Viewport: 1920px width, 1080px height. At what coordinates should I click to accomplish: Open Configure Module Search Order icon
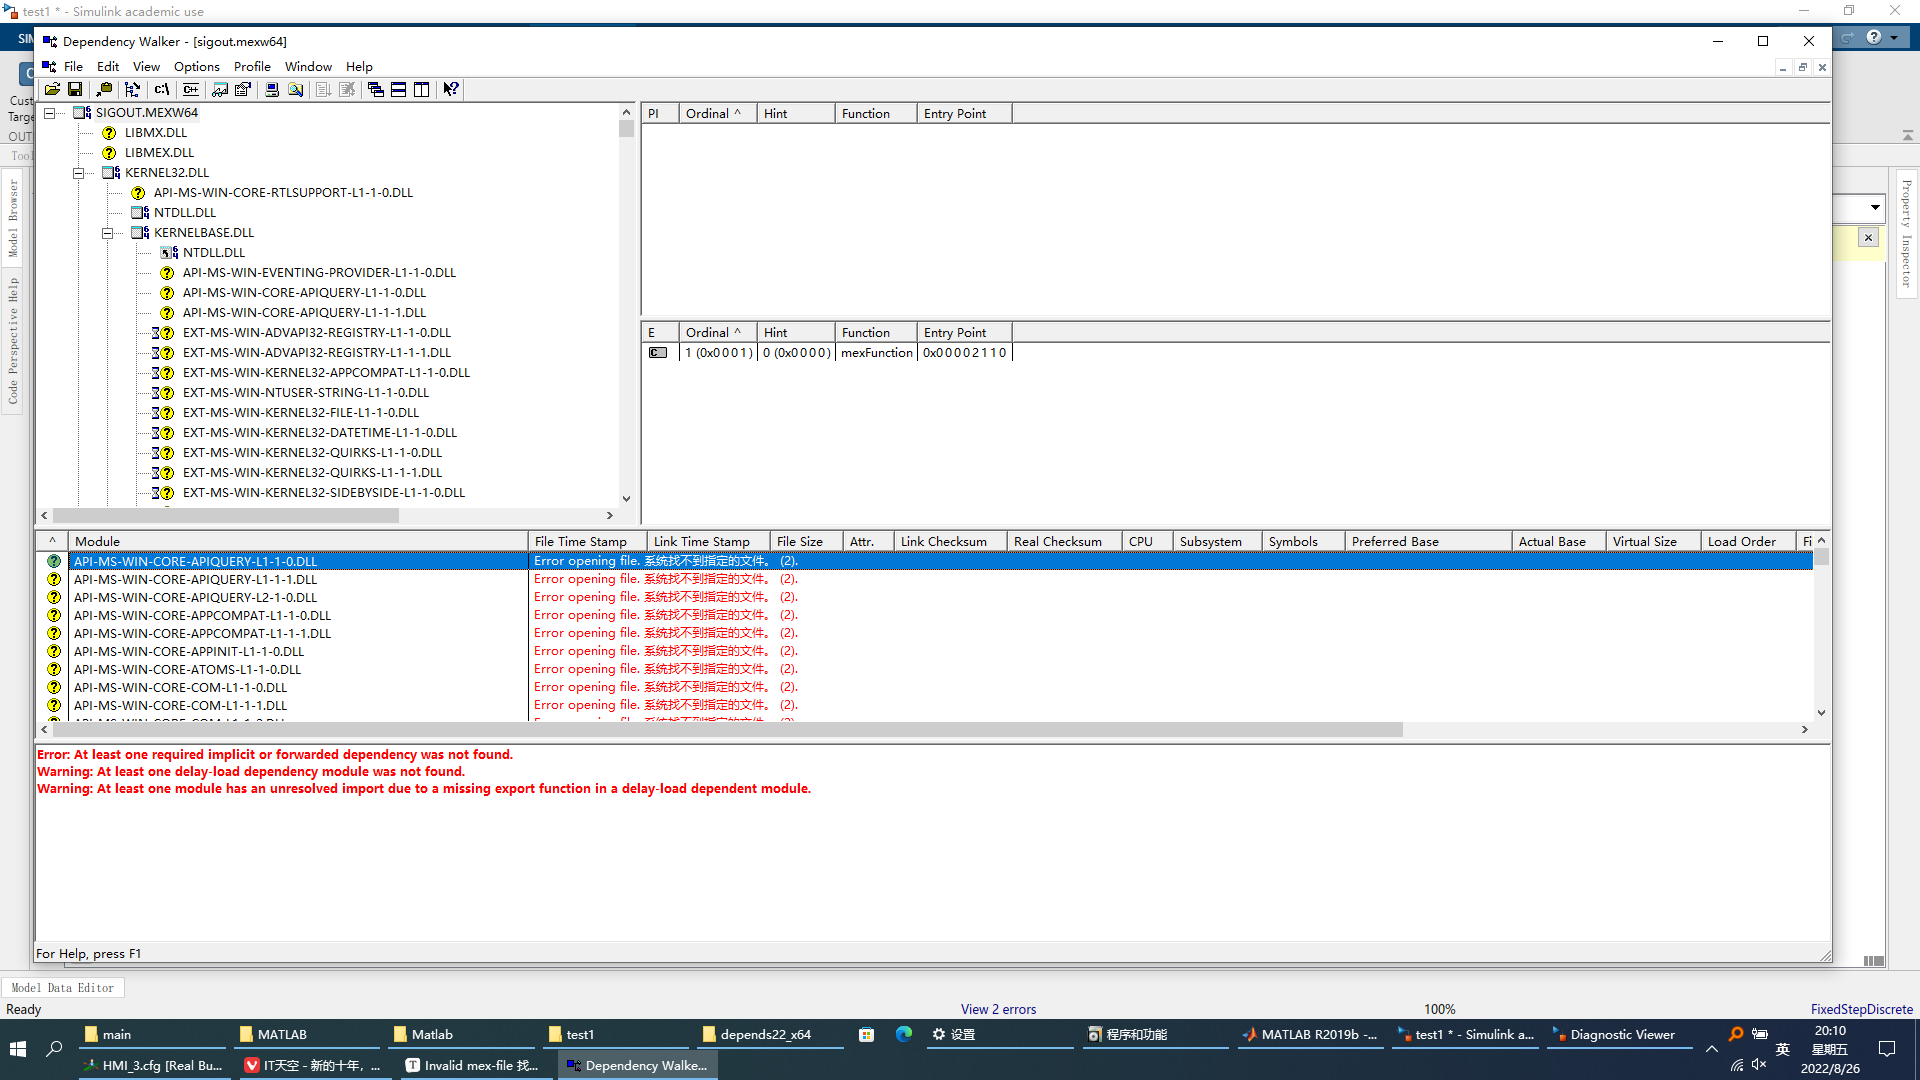tap(295, 90)
